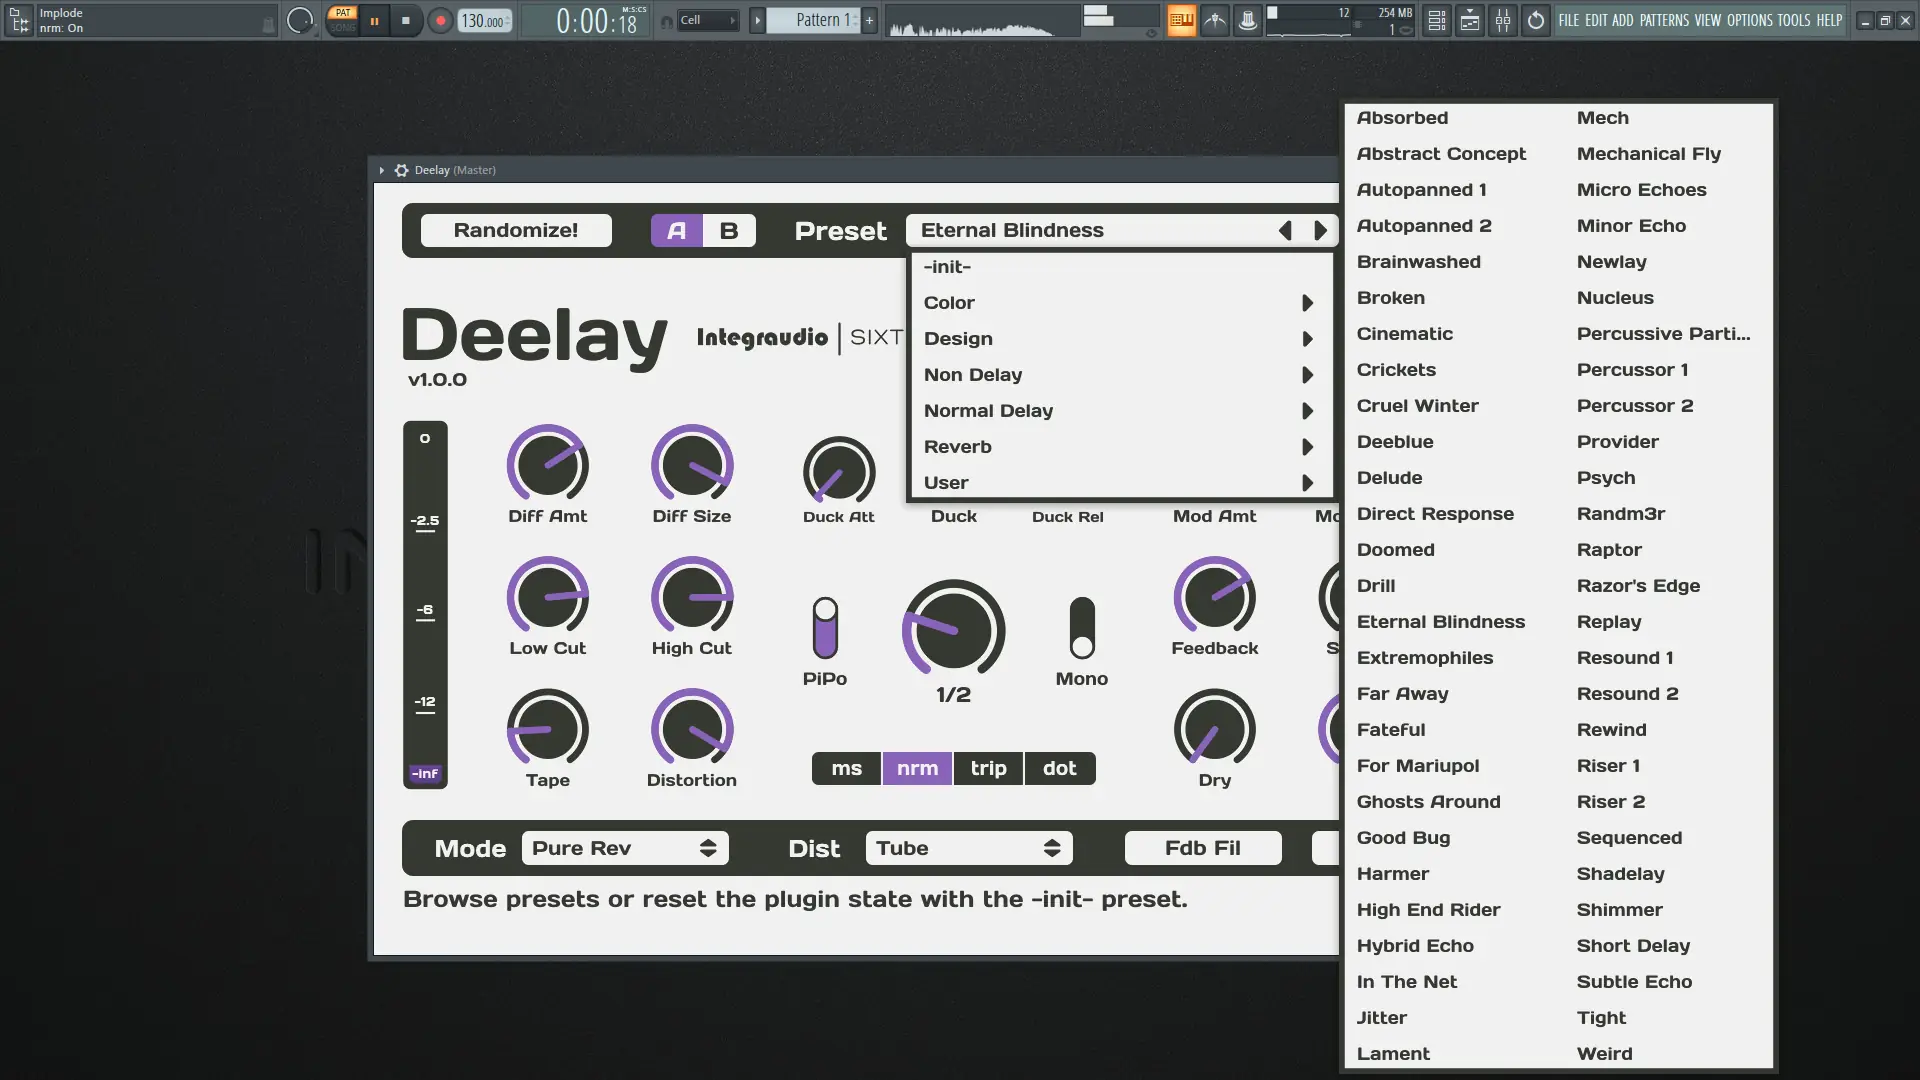Viewport: 1920px width, 1080px height.
Task: Pause playback with the pause button
Action: coord(374,20)
